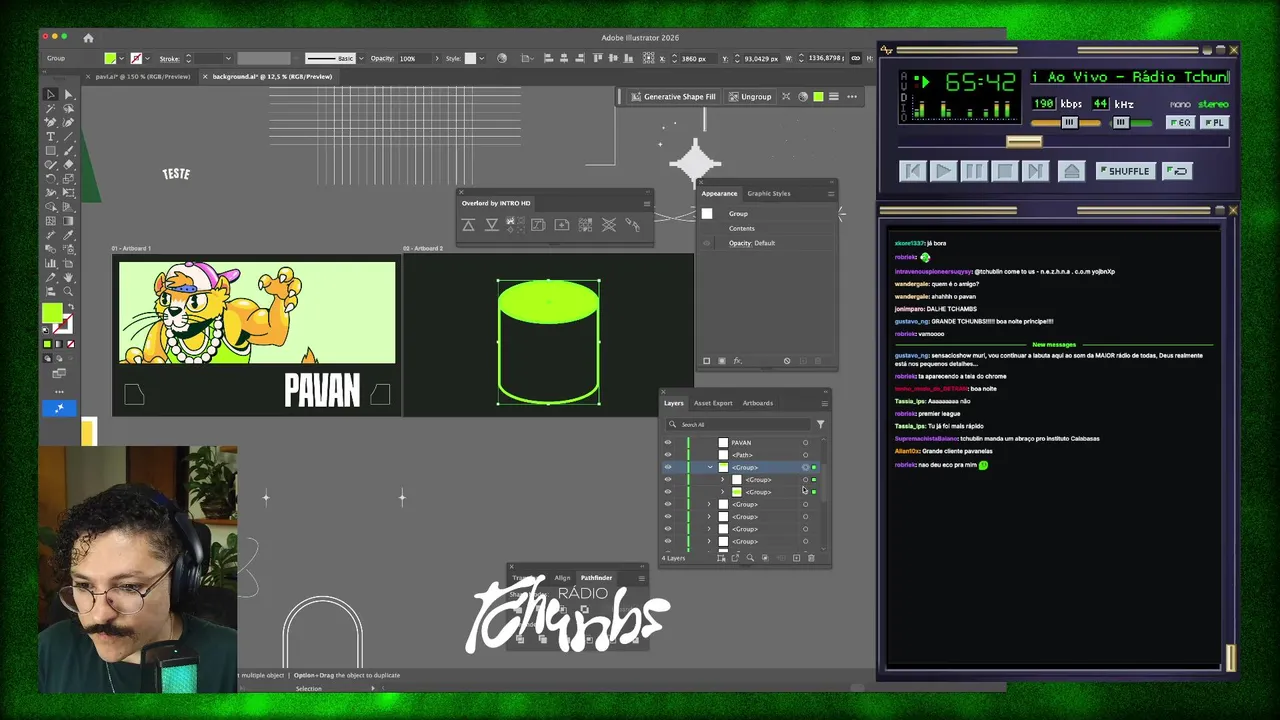Click Collect for Export icon in Layers panel
This screenshot has width=1280, height=720.
click(x=735, y=558)
